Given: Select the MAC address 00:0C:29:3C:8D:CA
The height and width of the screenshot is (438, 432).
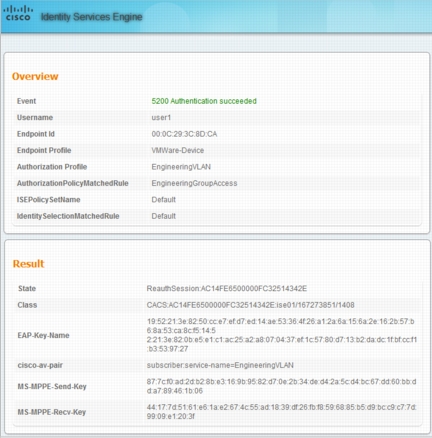Looking at the screenshot, I should [x=184, y=134].
